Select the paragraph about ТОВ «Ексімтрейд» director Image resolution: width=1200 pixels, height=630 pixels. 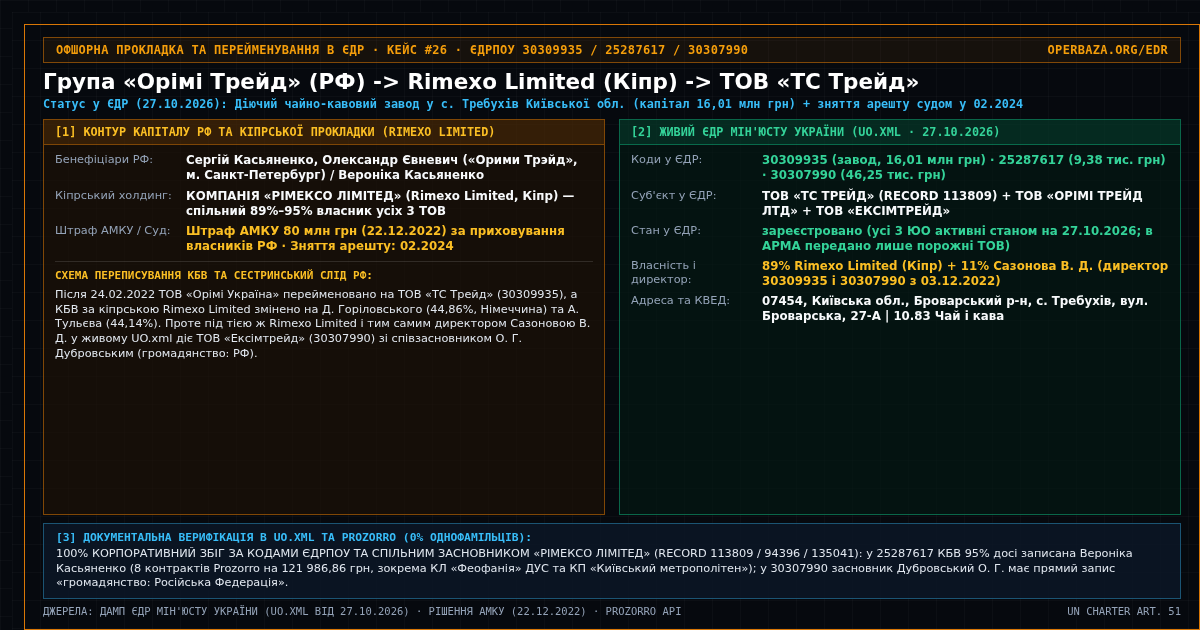[324, 323]
